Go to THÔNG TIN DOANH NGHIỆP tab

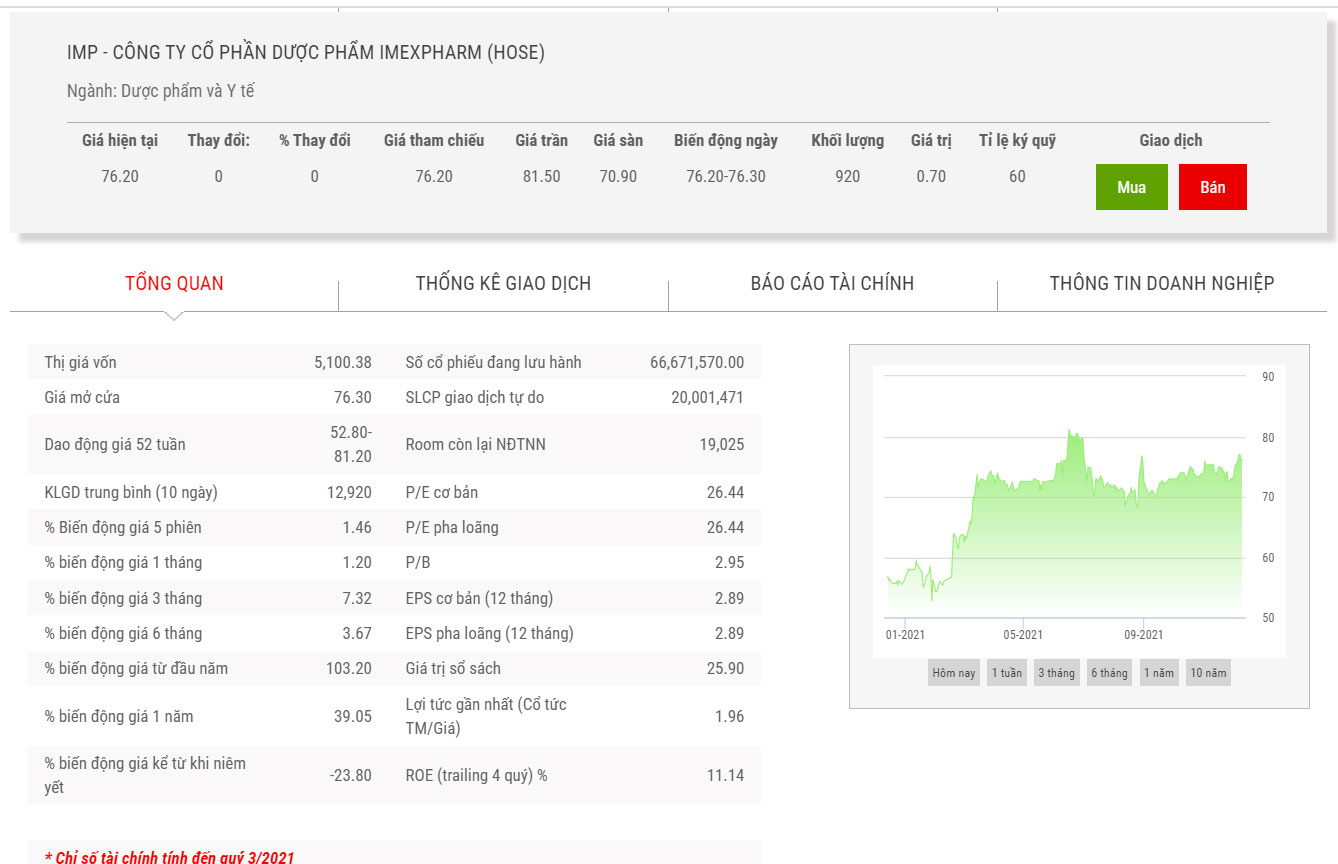click(1161, 283)
